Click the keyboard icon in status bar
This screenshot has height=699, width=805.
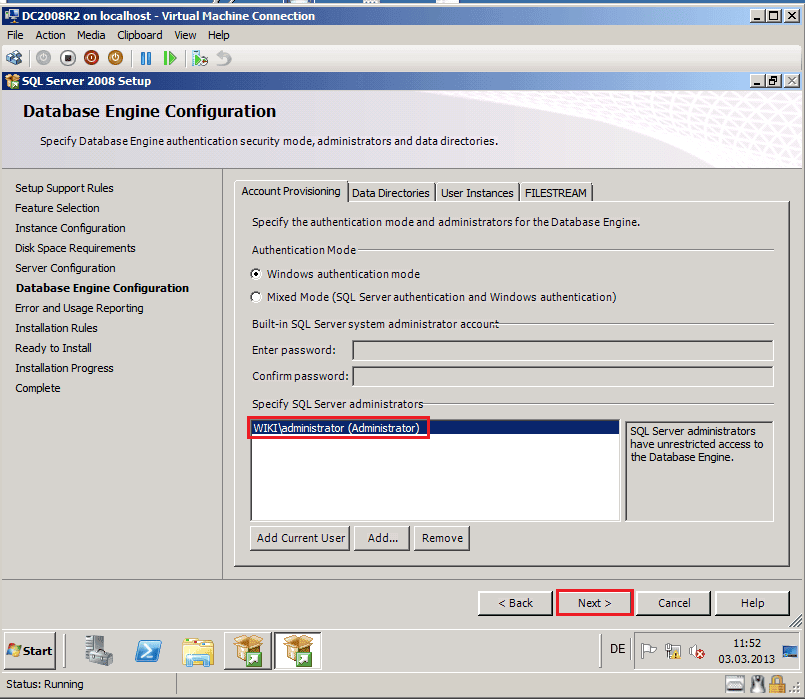click(x=735, y=684)
